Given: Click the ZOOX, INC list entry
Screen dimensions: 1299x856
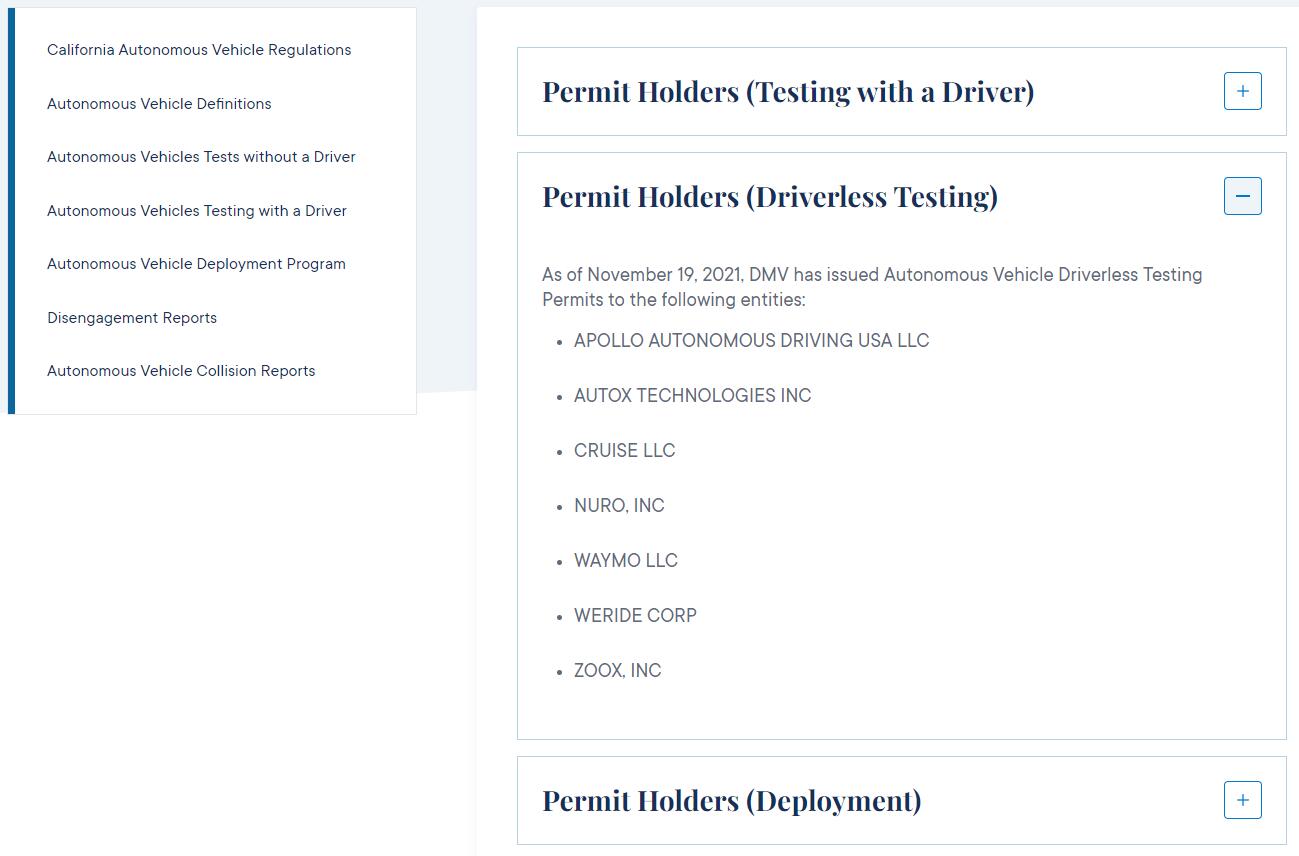Looking at the screenshot, I should pos(618,670).
